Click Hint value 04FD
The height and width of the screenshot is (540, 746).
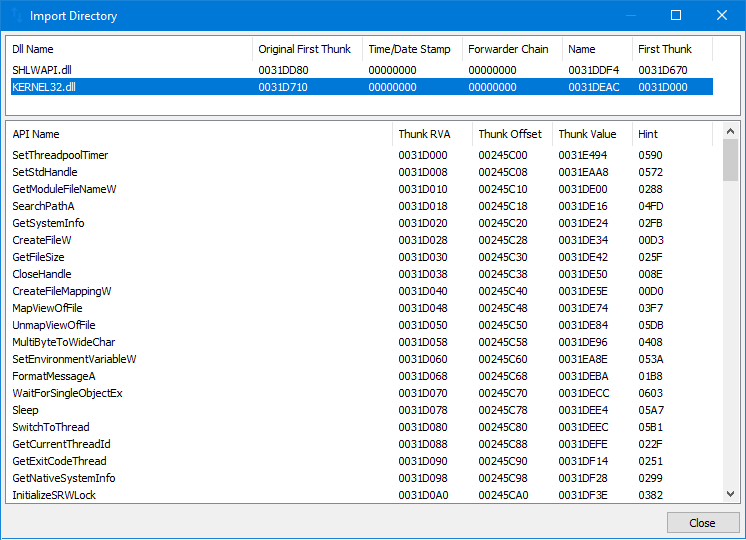pos(651,206)
